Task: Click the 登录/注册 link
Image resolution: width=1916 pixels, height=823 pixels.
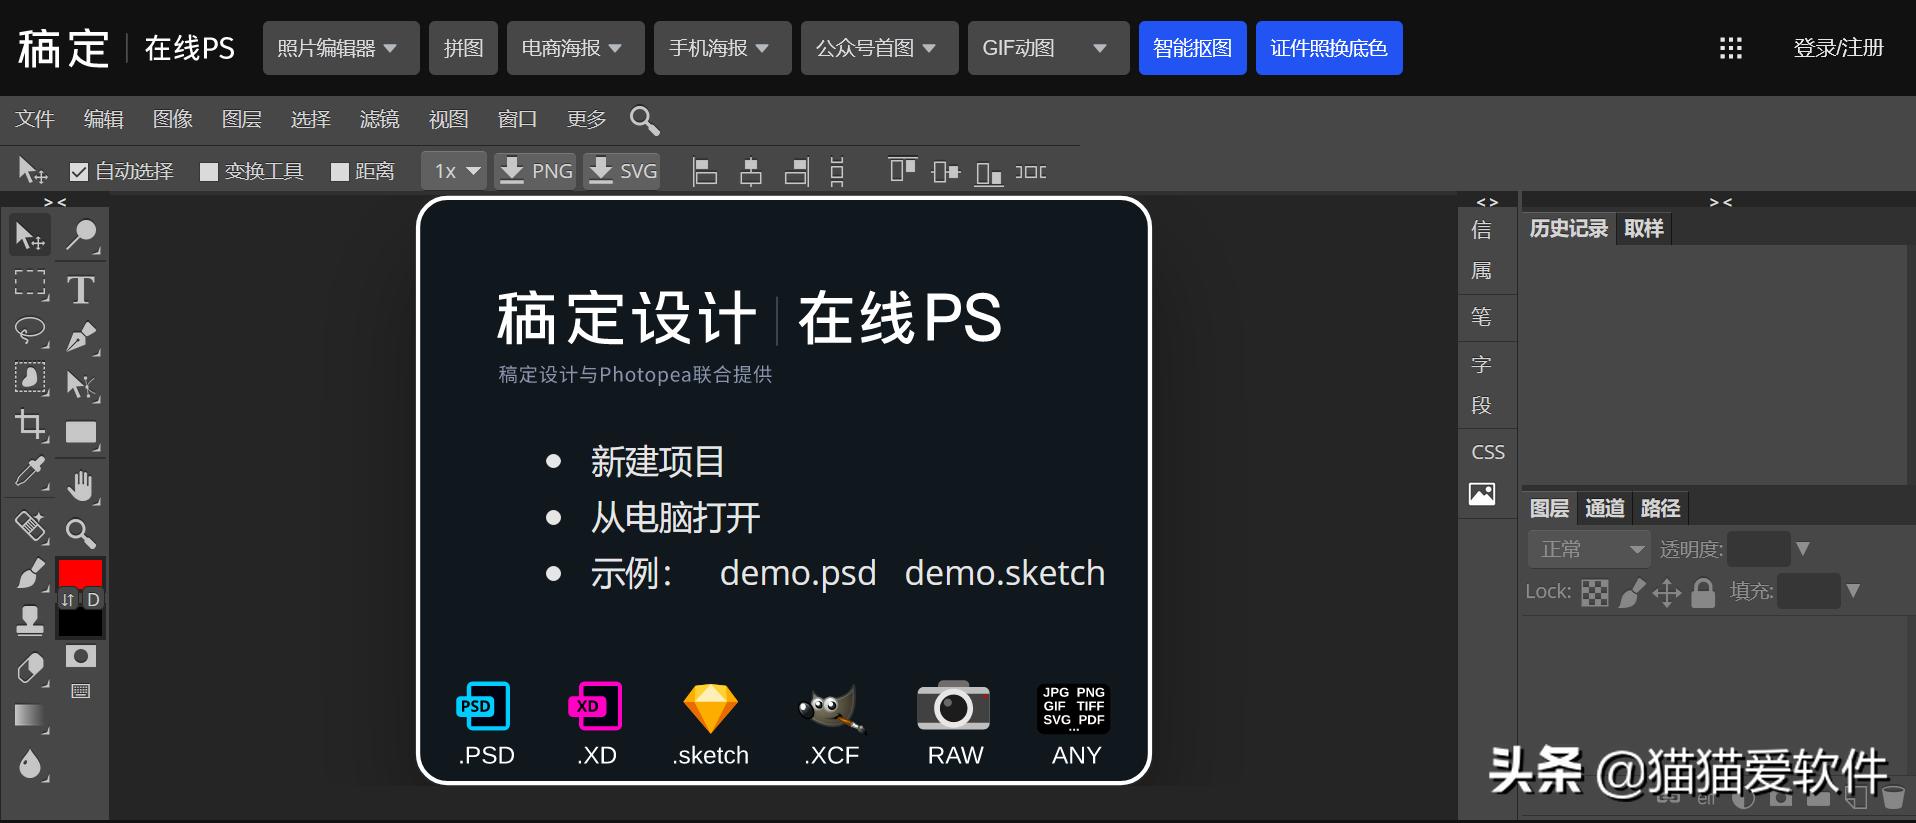Action: (1838, 48)
